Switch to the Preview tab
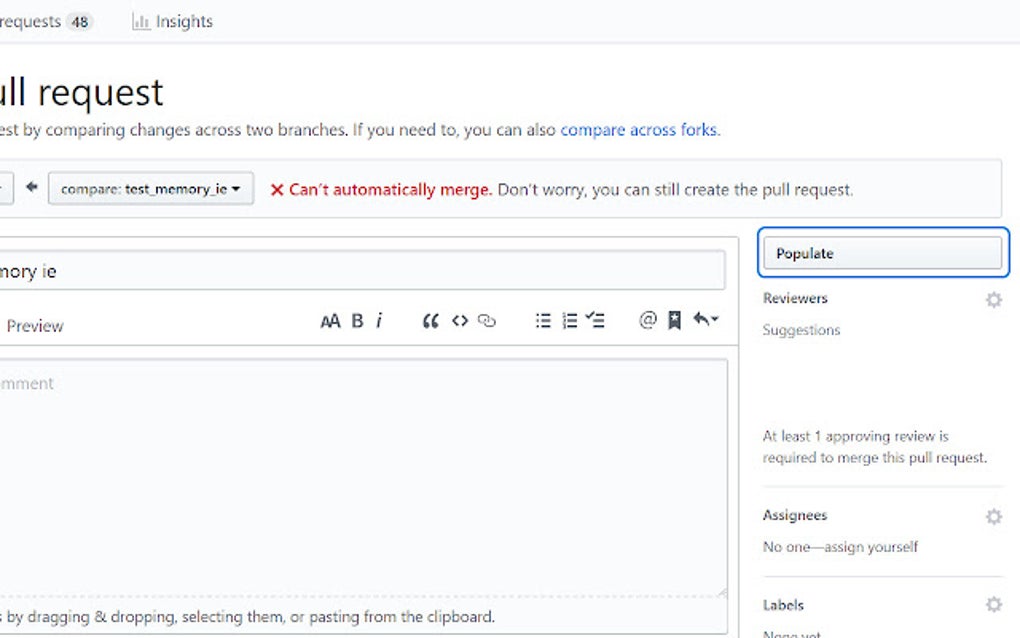Screen dimensions: 1020x638 (36, 325)
